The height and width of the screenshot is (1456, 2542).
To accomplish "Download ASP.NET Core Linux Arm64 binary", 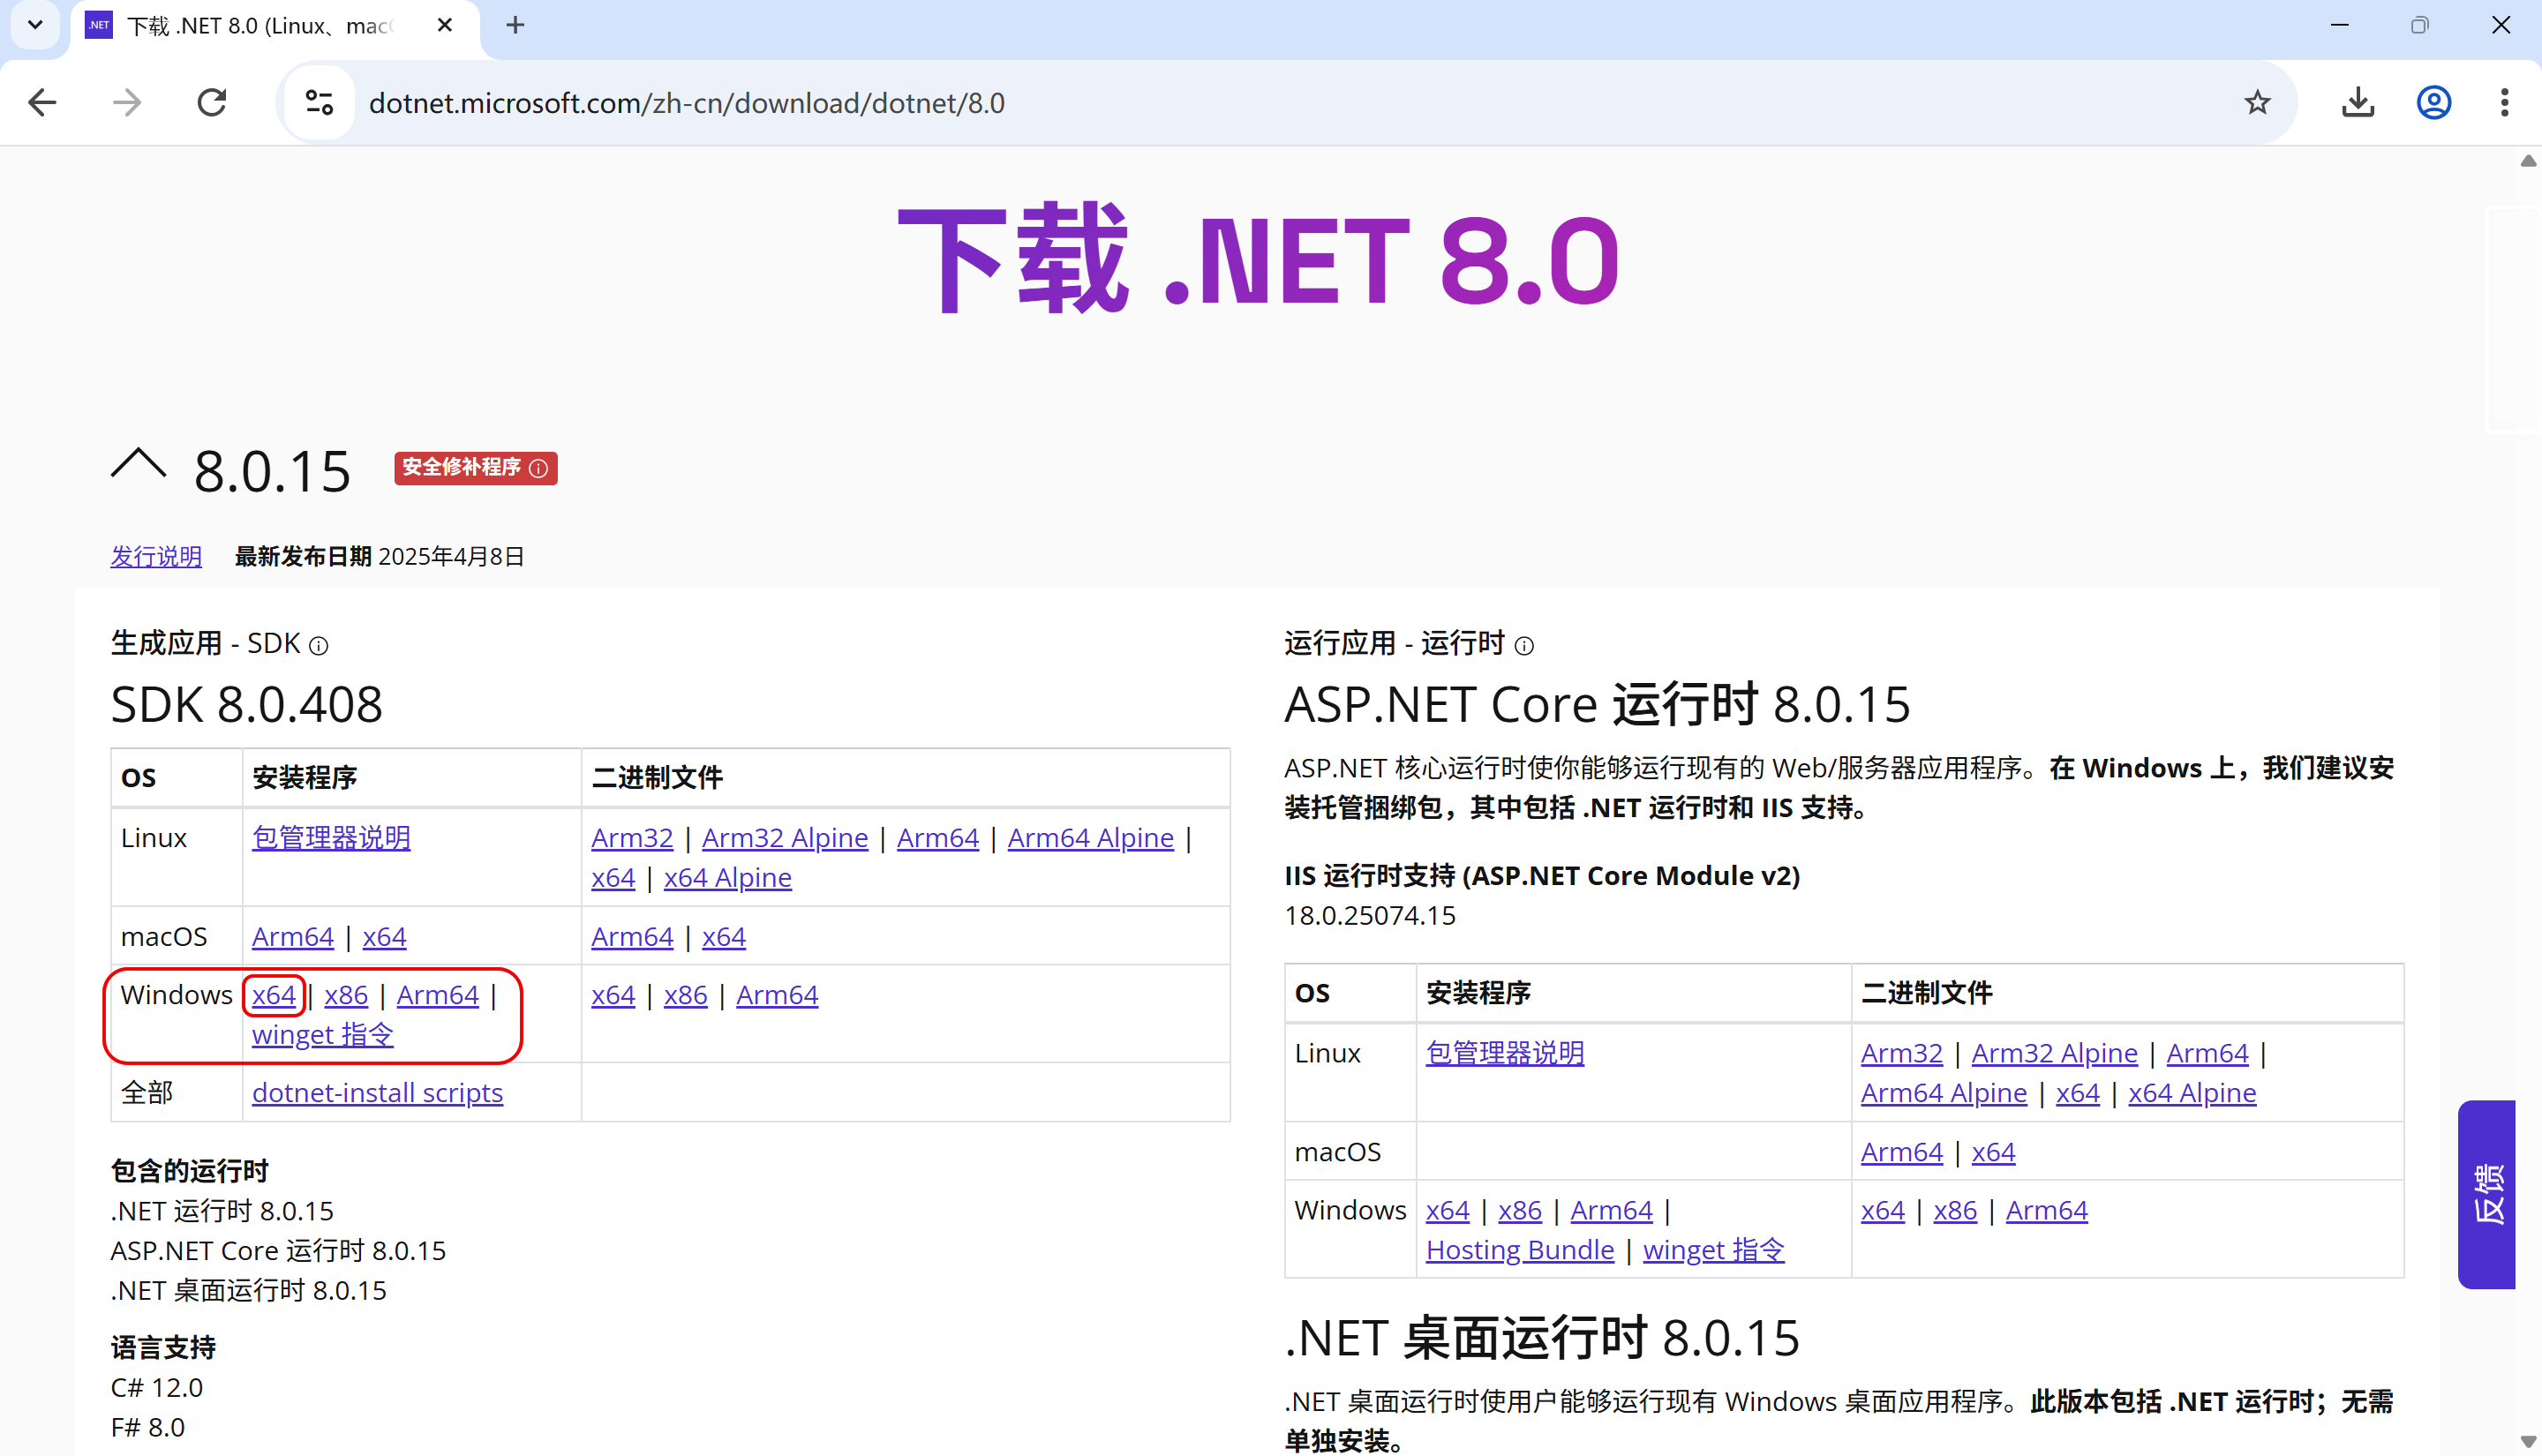I will click(x=2207, y=1053).
